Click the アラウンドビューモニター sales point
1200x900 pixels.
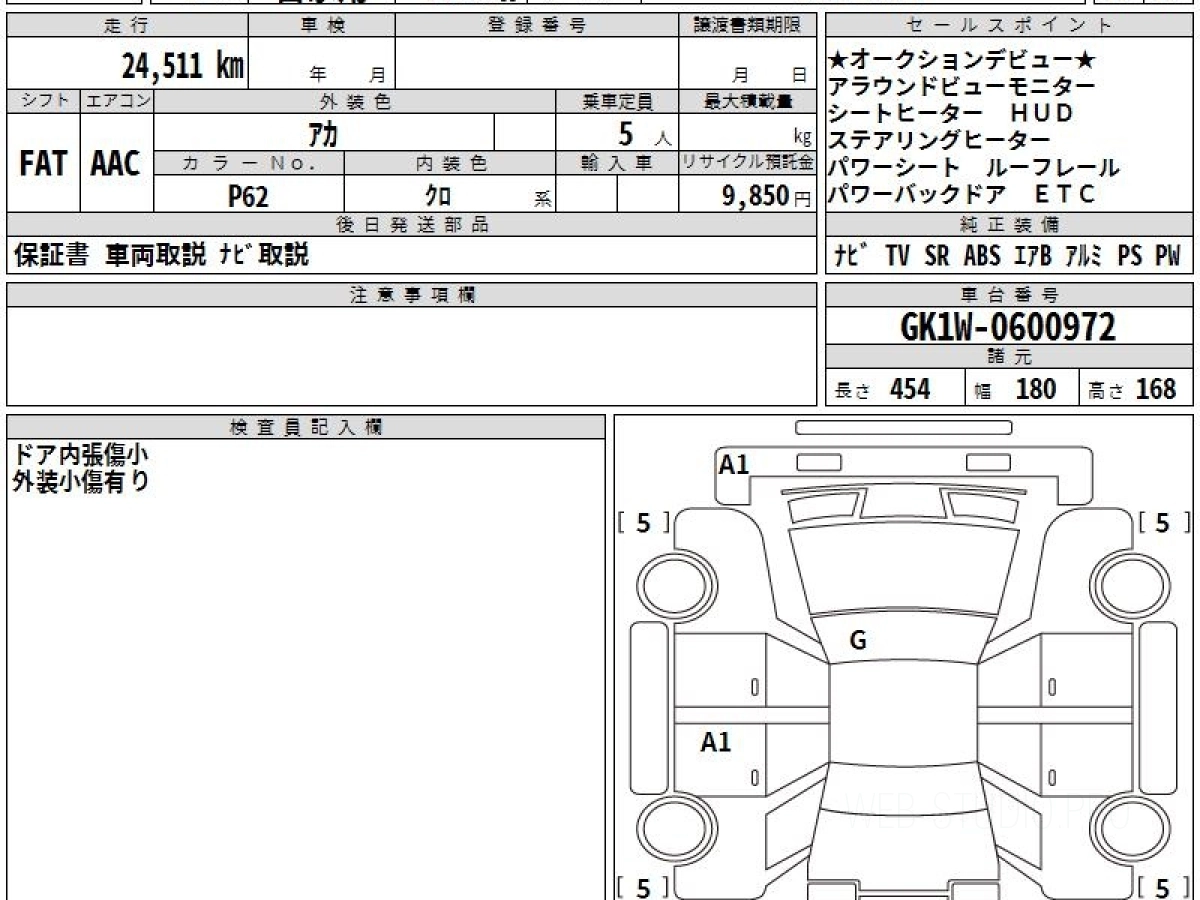tap(961, 87)
